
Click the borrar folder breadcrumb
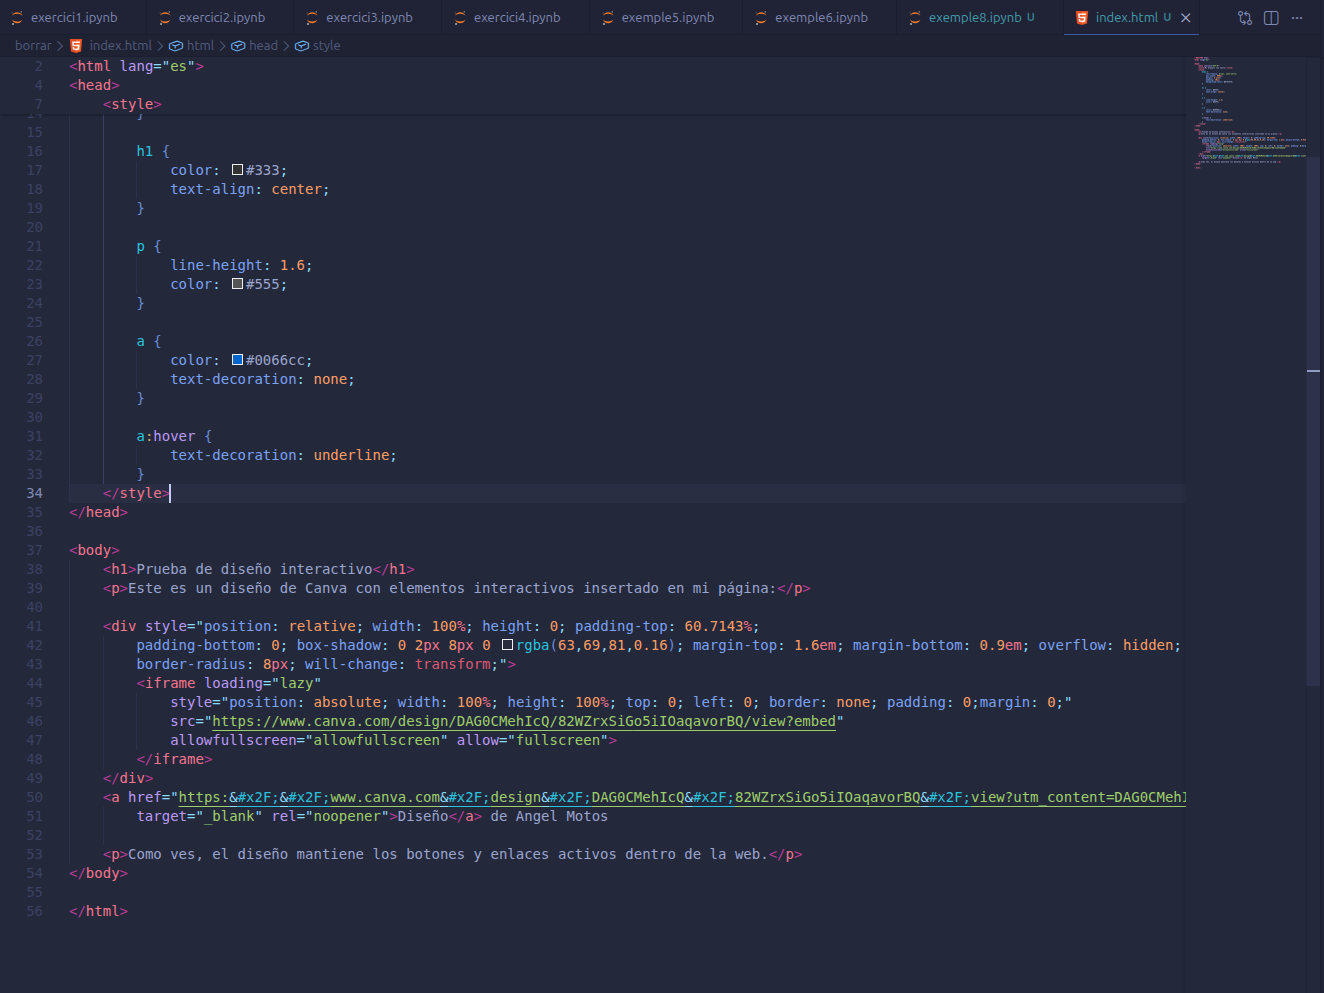point(33,46)
